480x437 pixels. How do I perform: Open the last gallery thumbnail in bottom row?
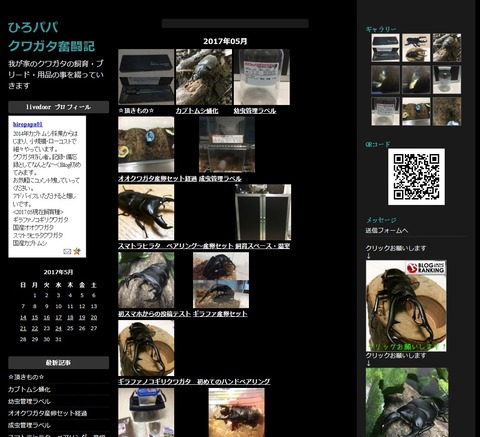tap(447, 112)
